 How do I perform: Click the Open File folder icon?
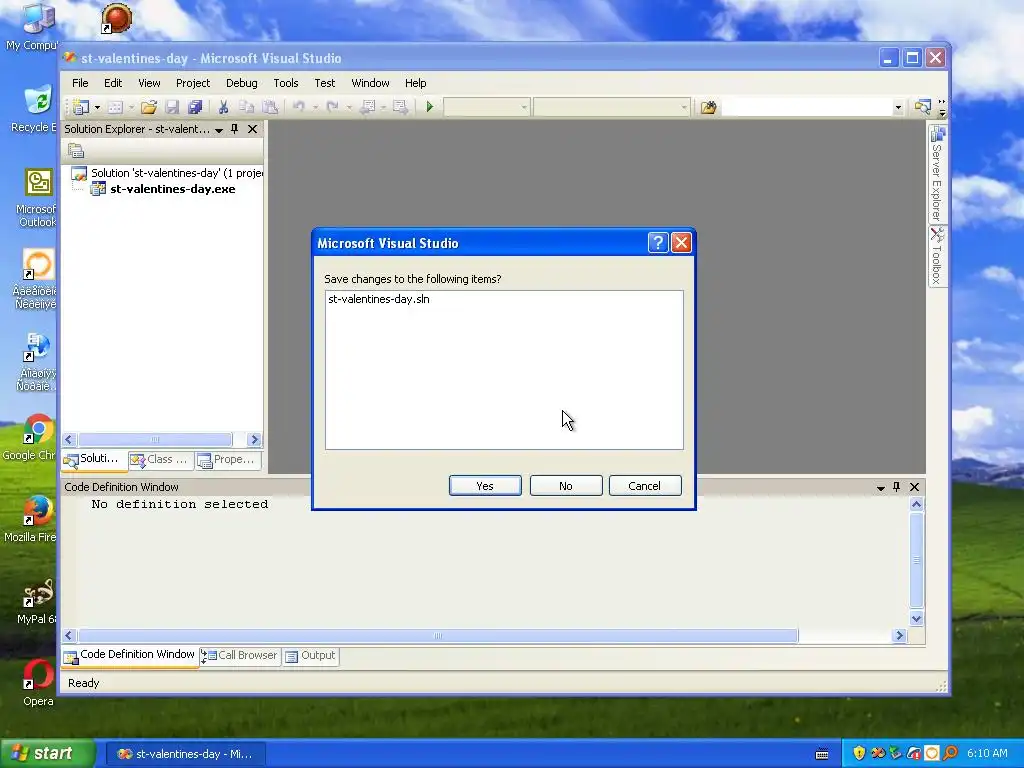pos(149,107)
